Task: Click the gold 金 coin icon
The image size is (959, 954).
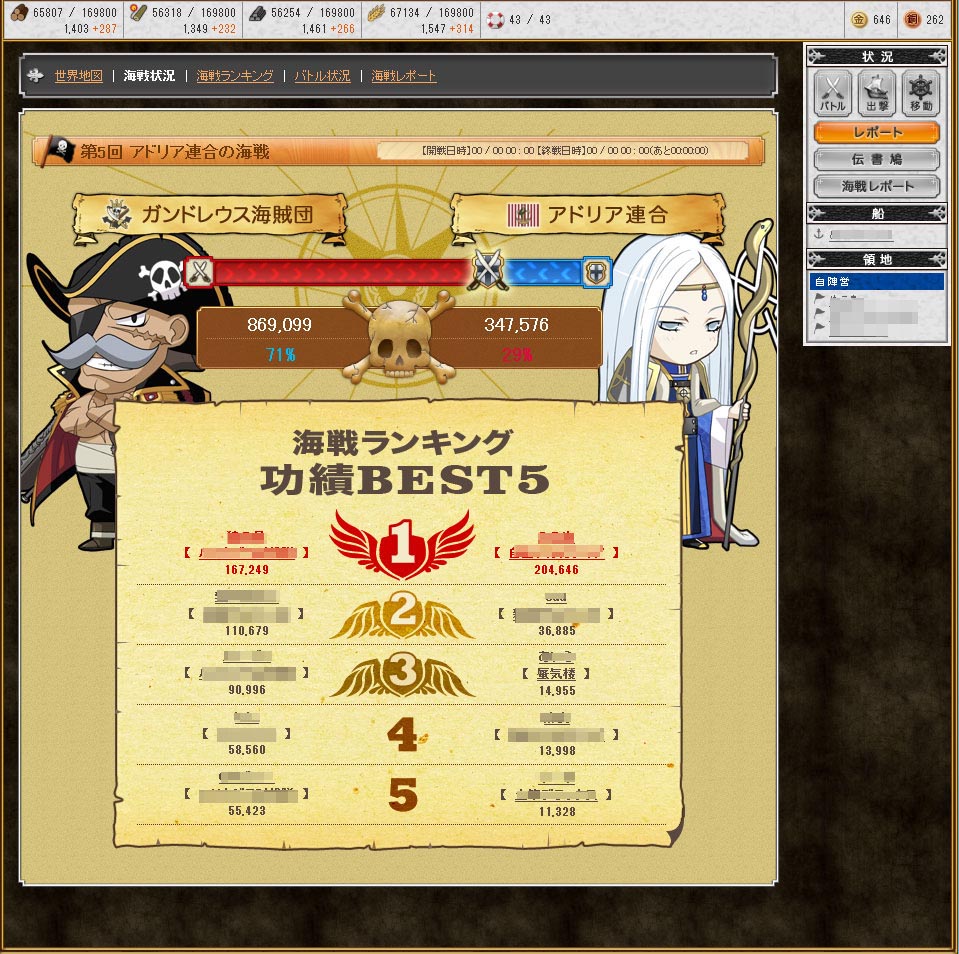Action: 859,20
